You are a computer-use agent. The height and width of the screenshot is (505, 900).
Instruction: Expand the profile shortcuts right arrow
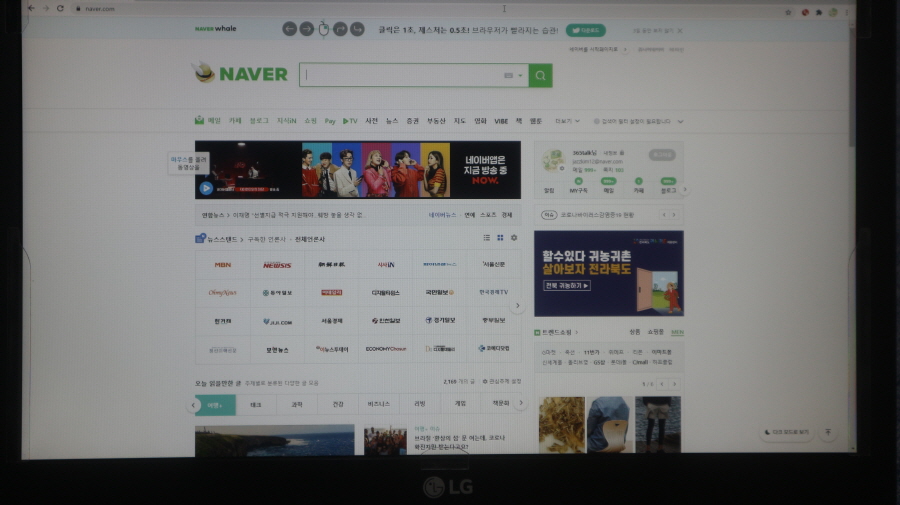tap(685, 189)
